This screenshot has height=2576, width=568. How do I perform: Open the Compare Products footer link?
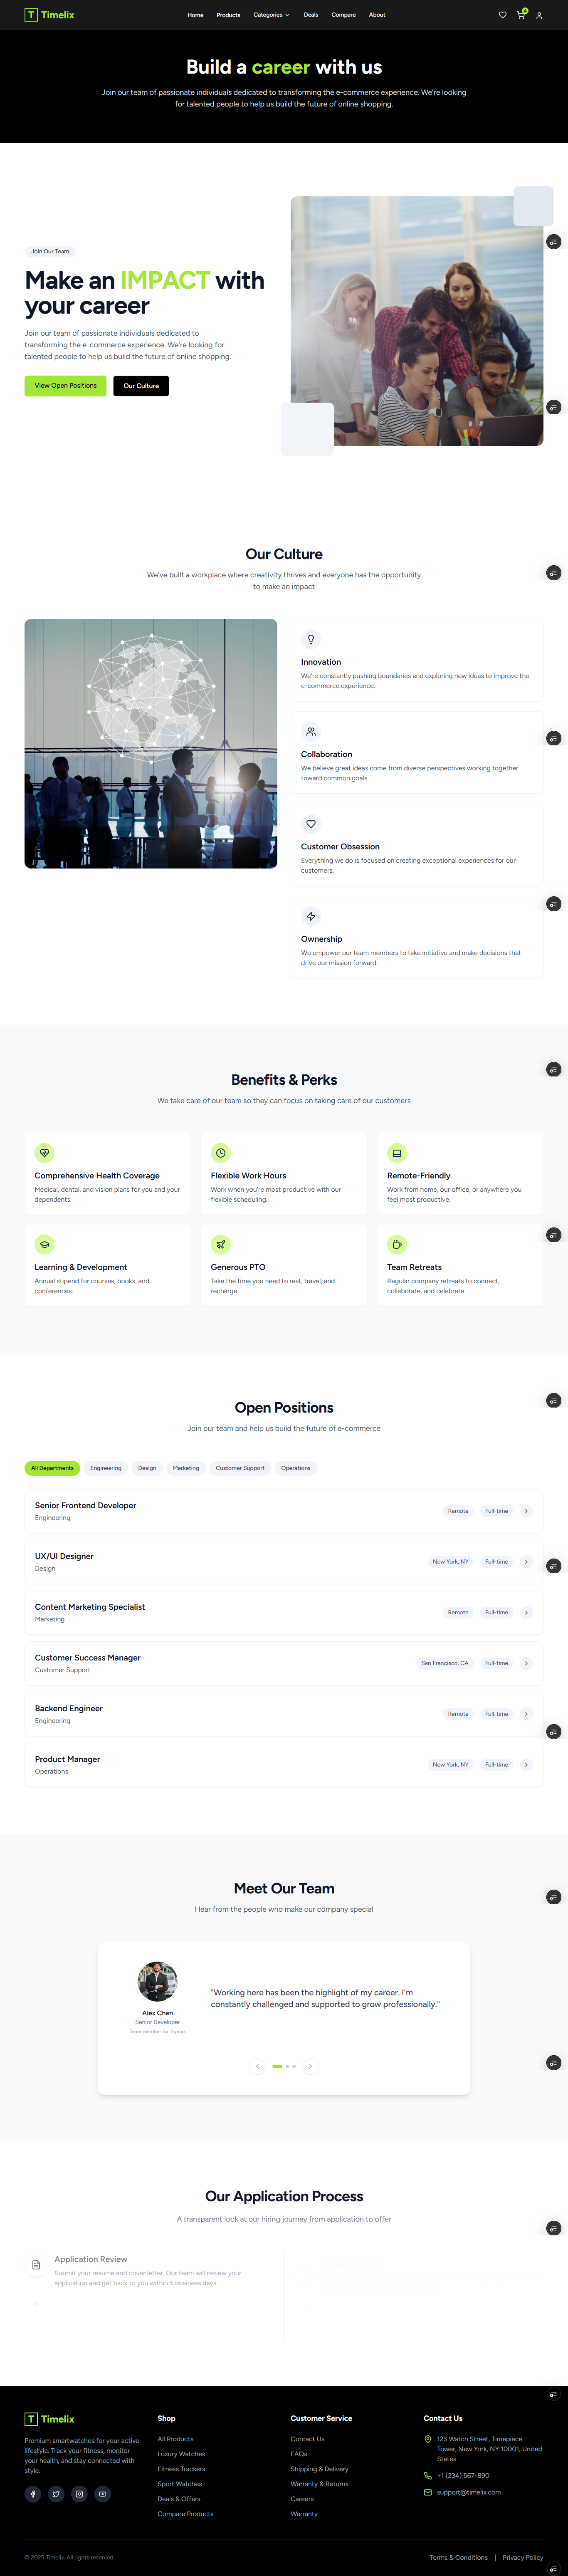(x=185, y=2514)
